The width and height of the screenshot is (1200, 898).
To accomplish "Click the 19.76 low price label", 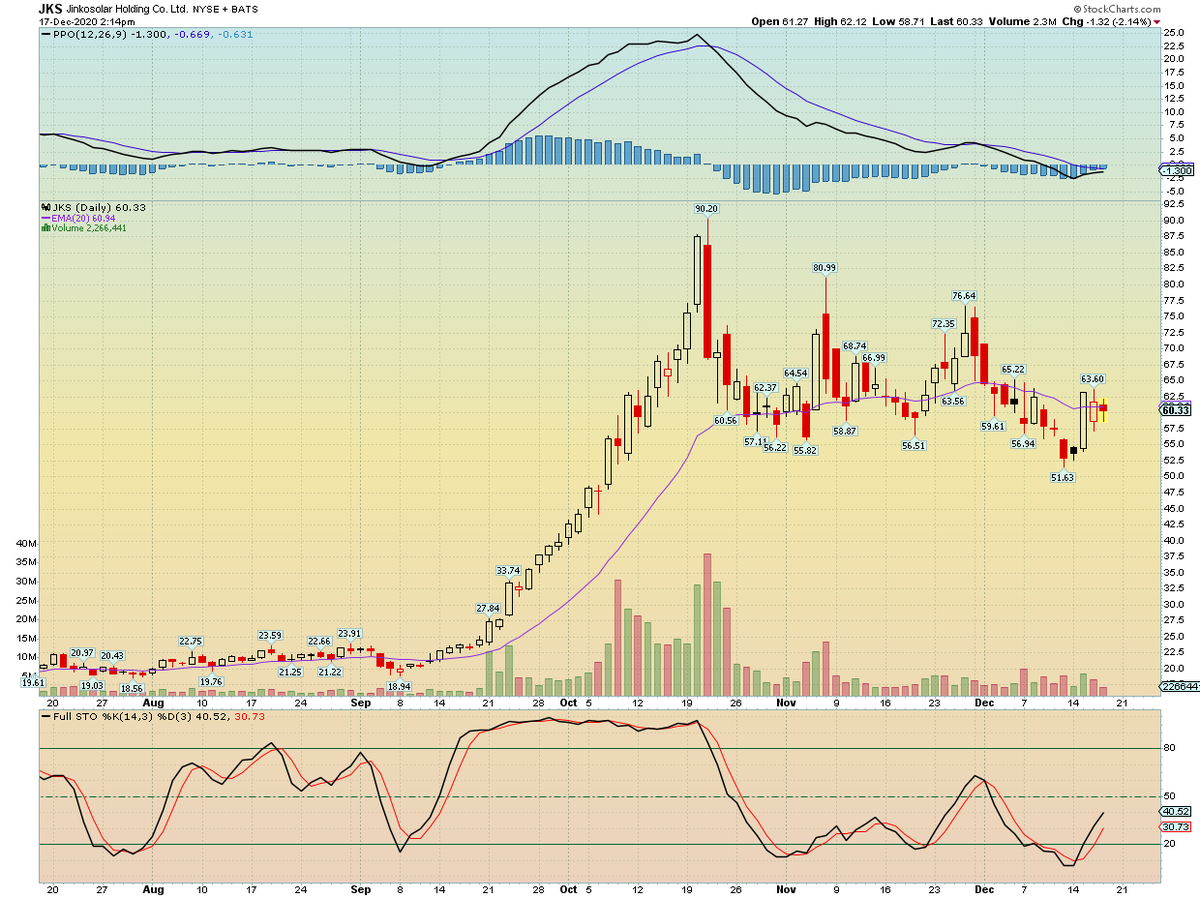I will pos(211,681).
